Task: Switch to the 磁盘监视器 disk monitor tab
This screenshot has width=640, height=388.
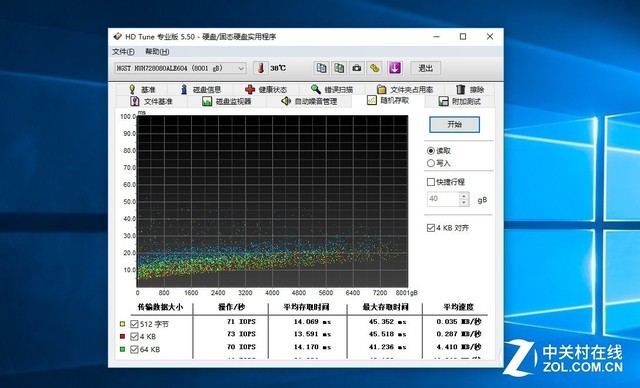Action: [x=227, y=102]
